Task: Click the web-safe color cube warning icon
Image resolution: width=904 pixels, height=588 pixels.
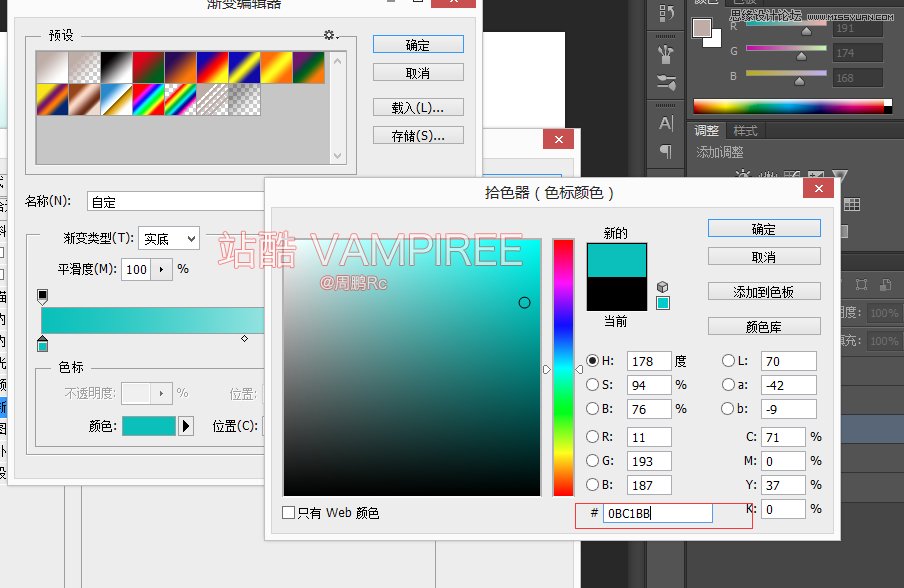Action: click(x=662, y=287)
